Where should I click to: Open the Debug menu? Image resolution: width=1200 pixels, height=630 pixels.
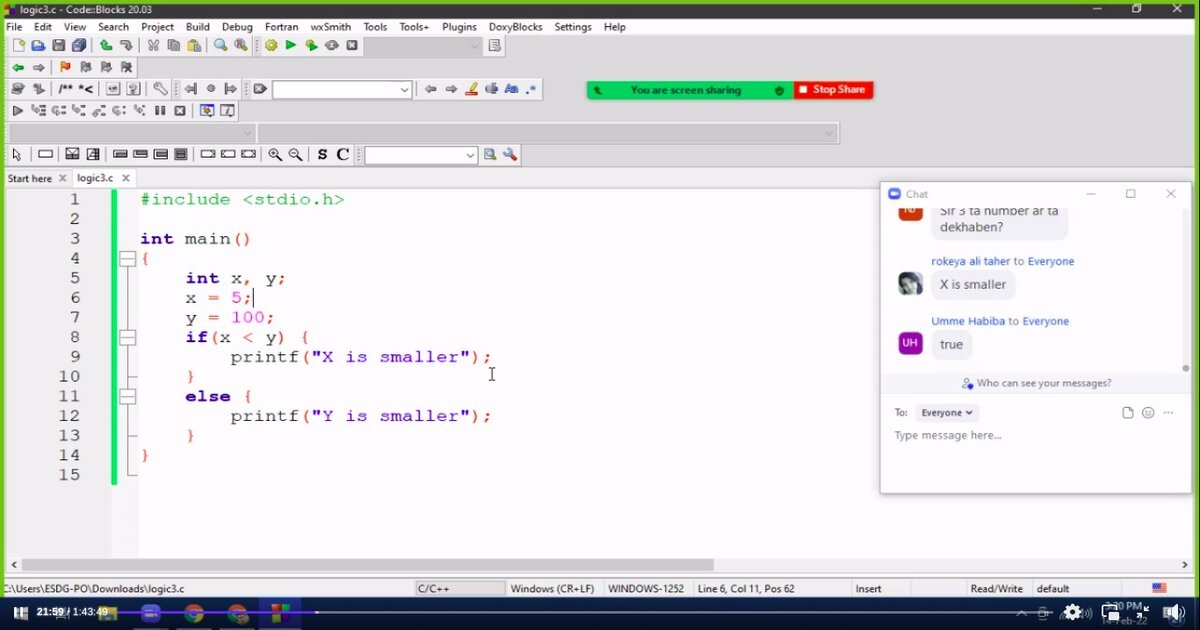[x=237, y=27]
